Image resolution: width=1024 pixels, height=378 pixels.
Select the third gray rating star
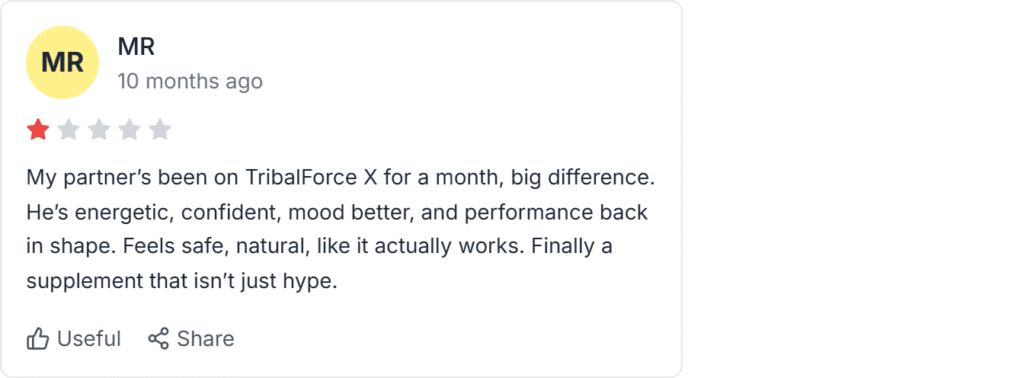(99, 130)
